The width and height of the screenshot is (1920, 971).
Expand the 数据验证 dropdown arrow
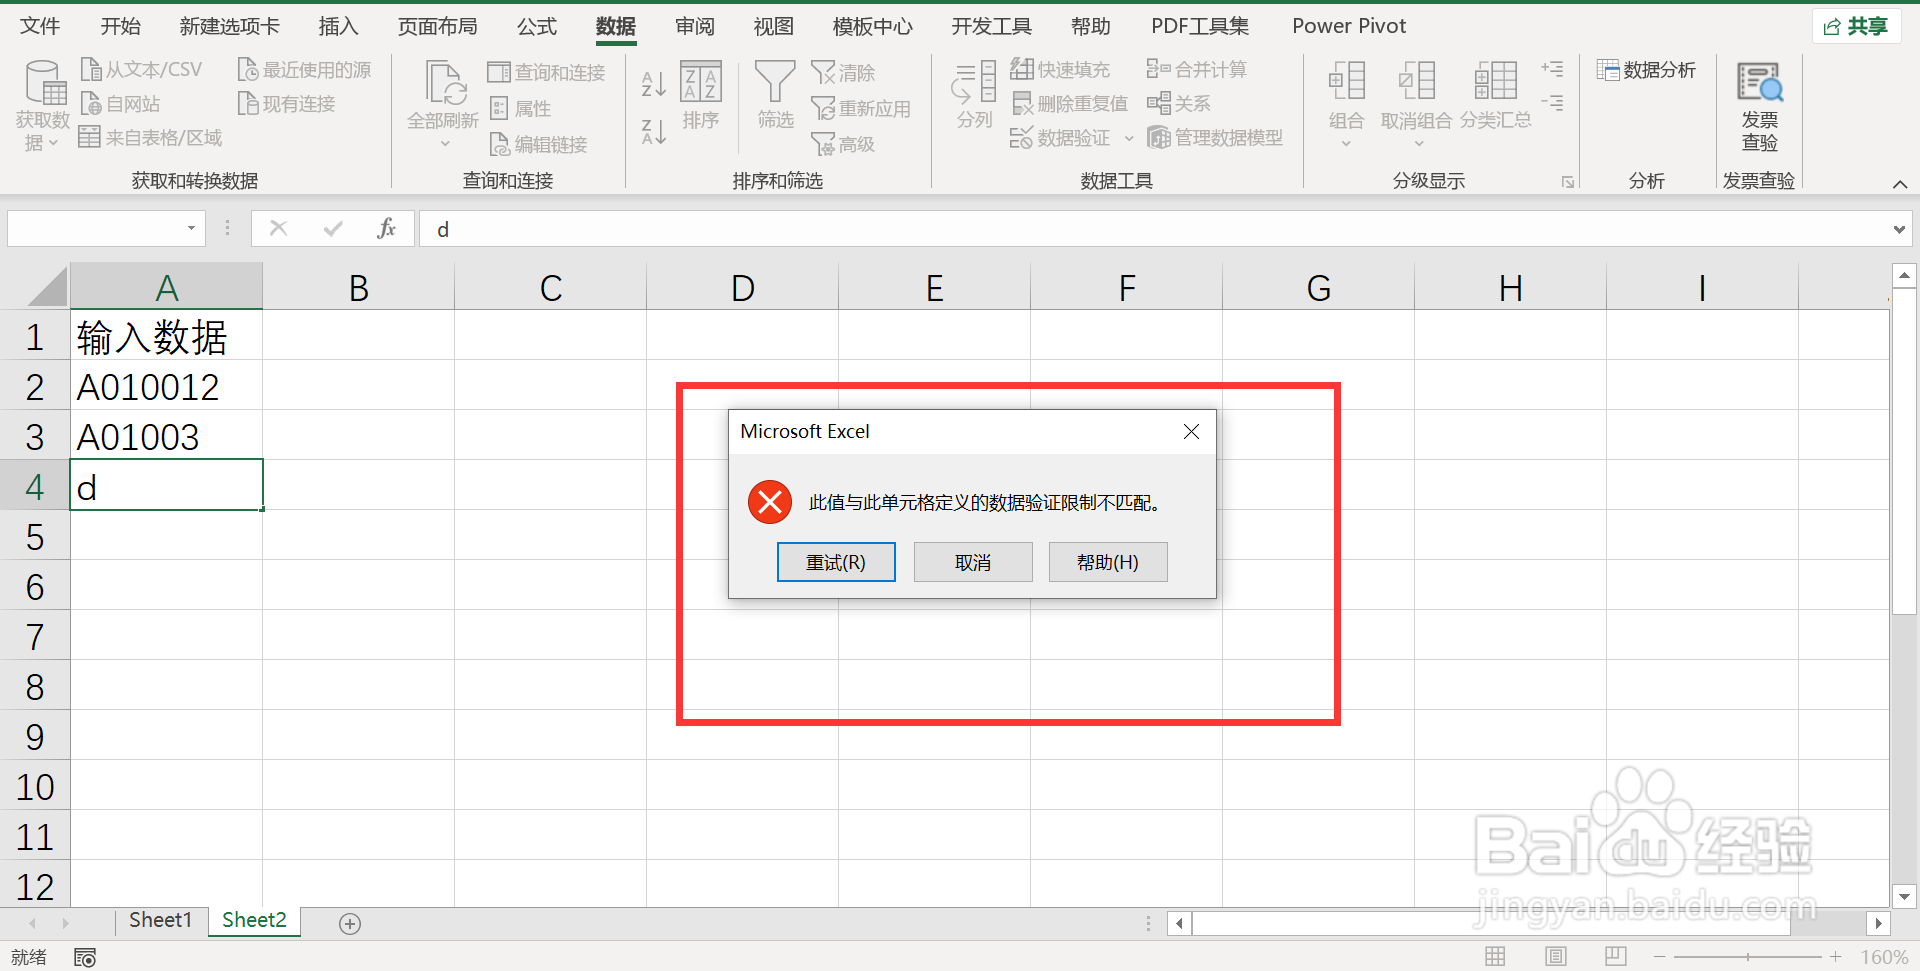click(x=1129, y=139)
